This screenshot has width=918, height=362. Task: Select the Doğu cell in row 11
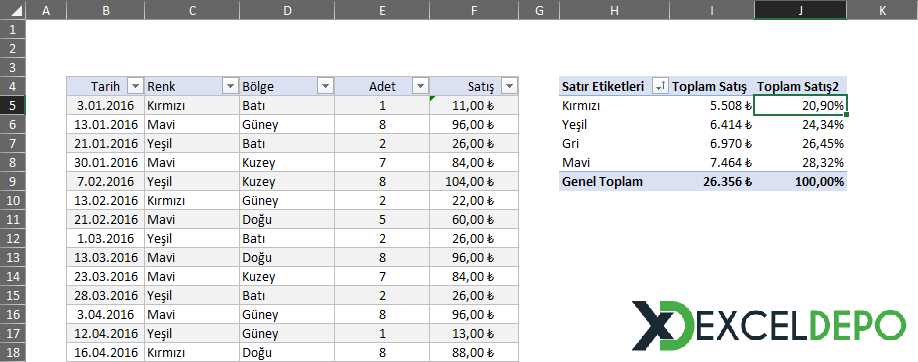click(287, 220)
